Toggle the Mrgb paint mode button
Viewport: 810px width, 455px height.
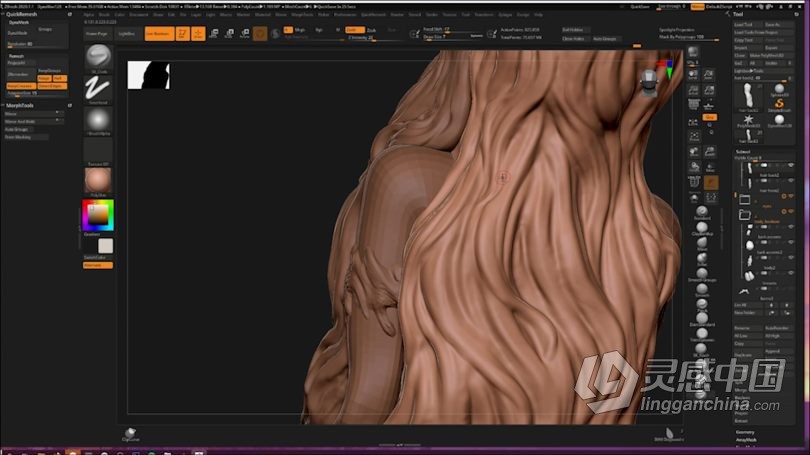coord(299,30)
